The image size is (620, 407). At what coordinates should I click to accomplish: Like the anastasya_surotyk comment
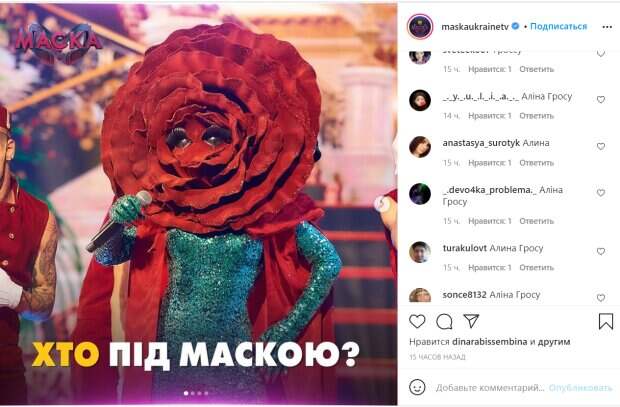pos(601,146)
